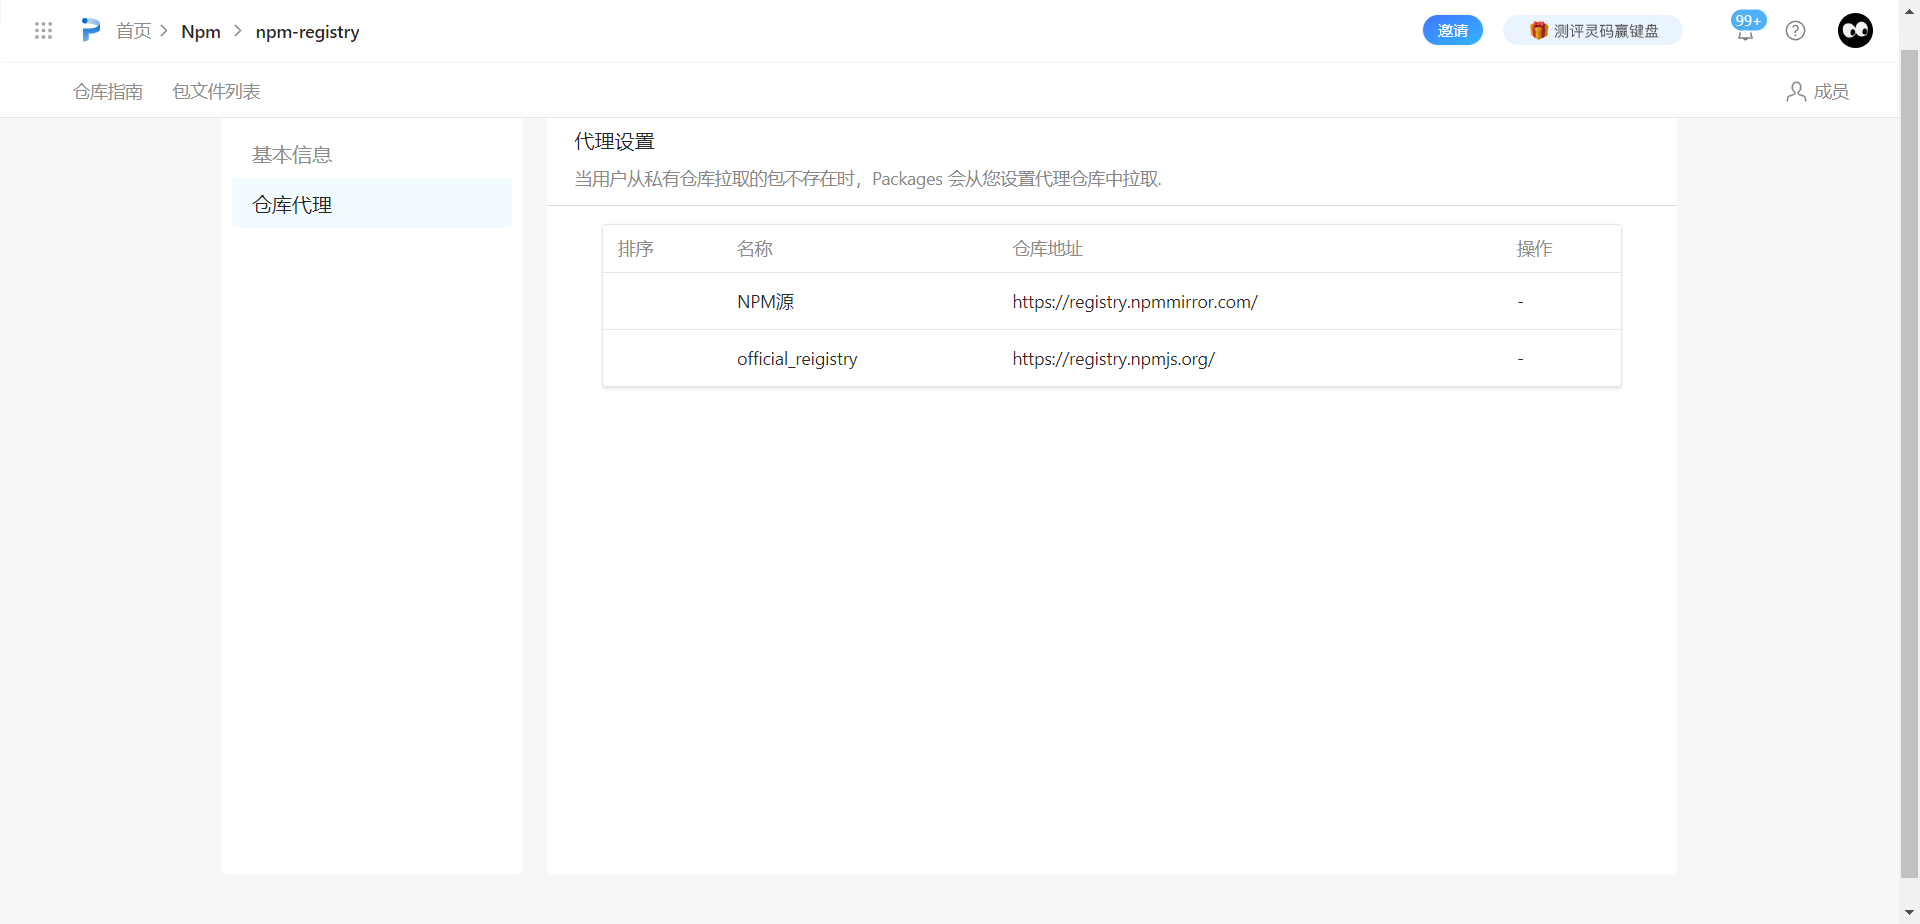This screenshot has height=924, width=1920.
Task: Open the app launcher grid icon
Action: coord(43,31)
